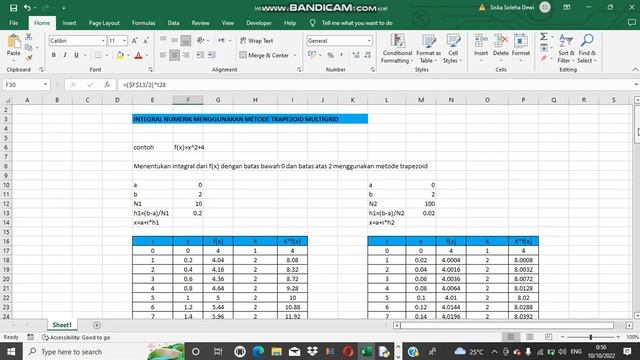Screen dimensions: 640x360
Task: Open the General number format dropdown
Action: (x=369, y=40)
